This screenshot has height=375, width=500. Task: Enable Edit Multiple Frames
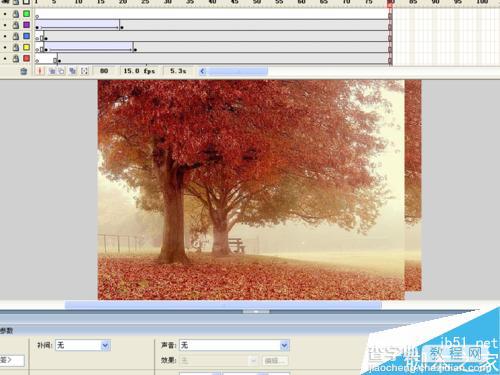pyautogui.click(x=72, y=71)
